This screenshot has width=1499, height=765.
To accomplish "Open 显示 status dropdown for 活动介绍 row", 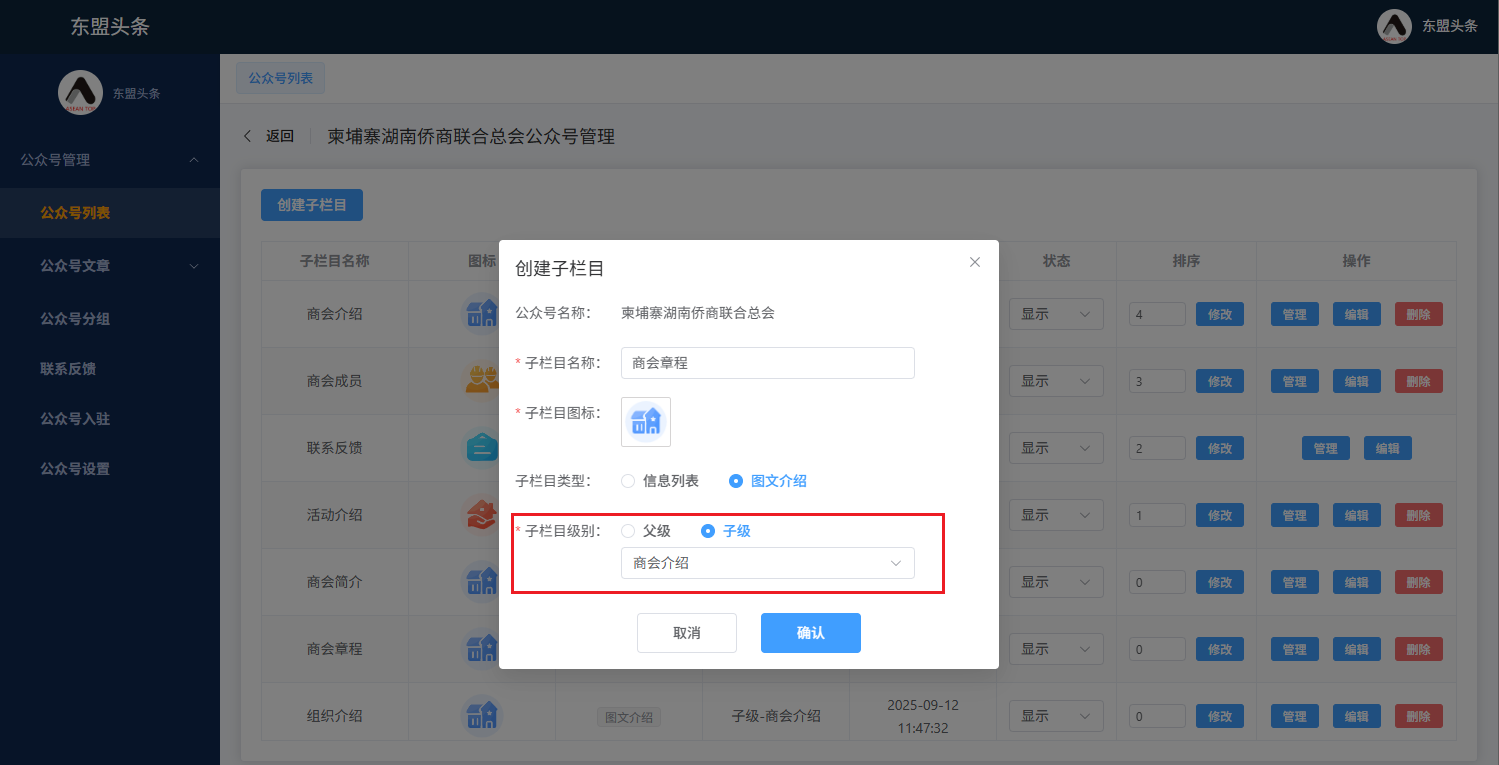I will click(x=1056, y=515).
